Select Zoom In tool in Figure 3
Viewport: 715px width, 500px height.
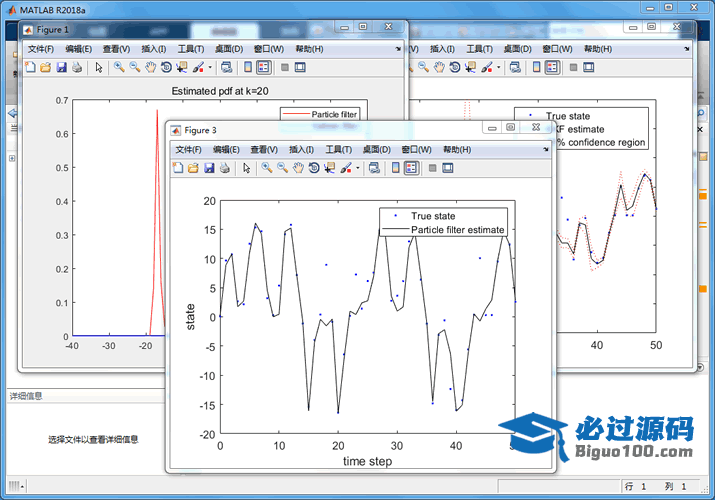point(267,168)
